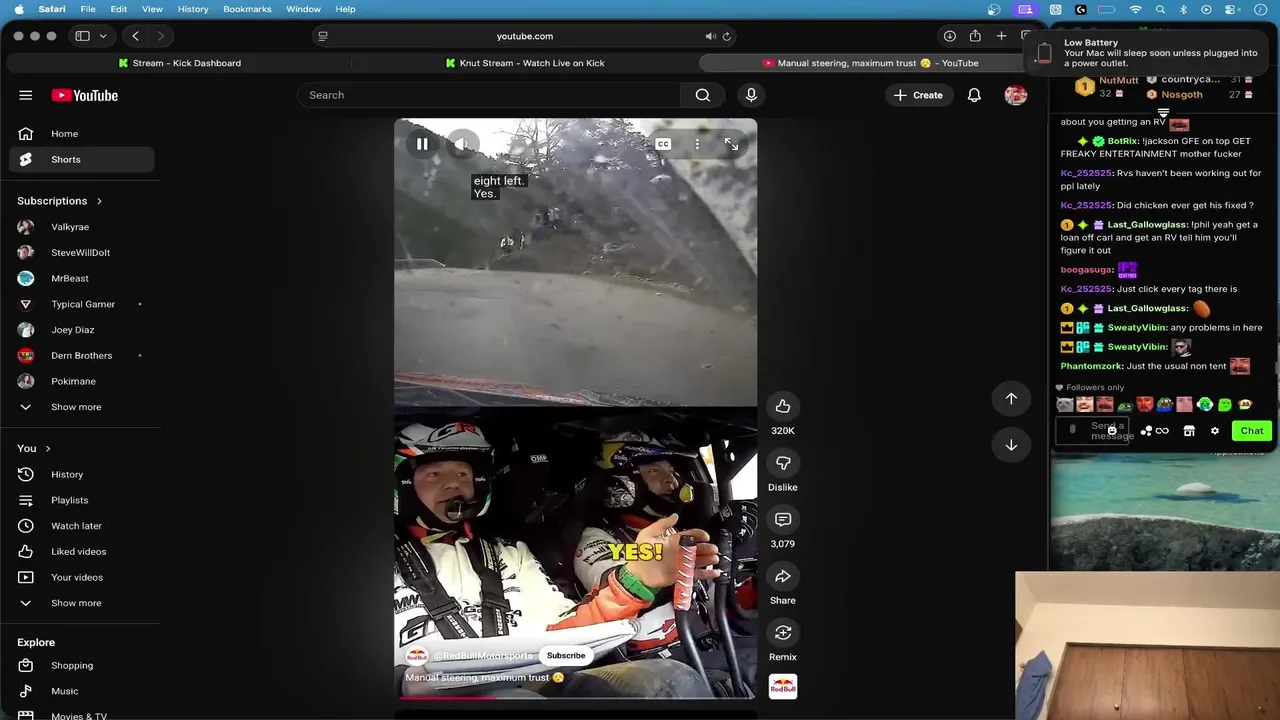This screenshot has height=720, width=1280.
Task: Open a new Safari tab plus
Action: (1001, 36)
